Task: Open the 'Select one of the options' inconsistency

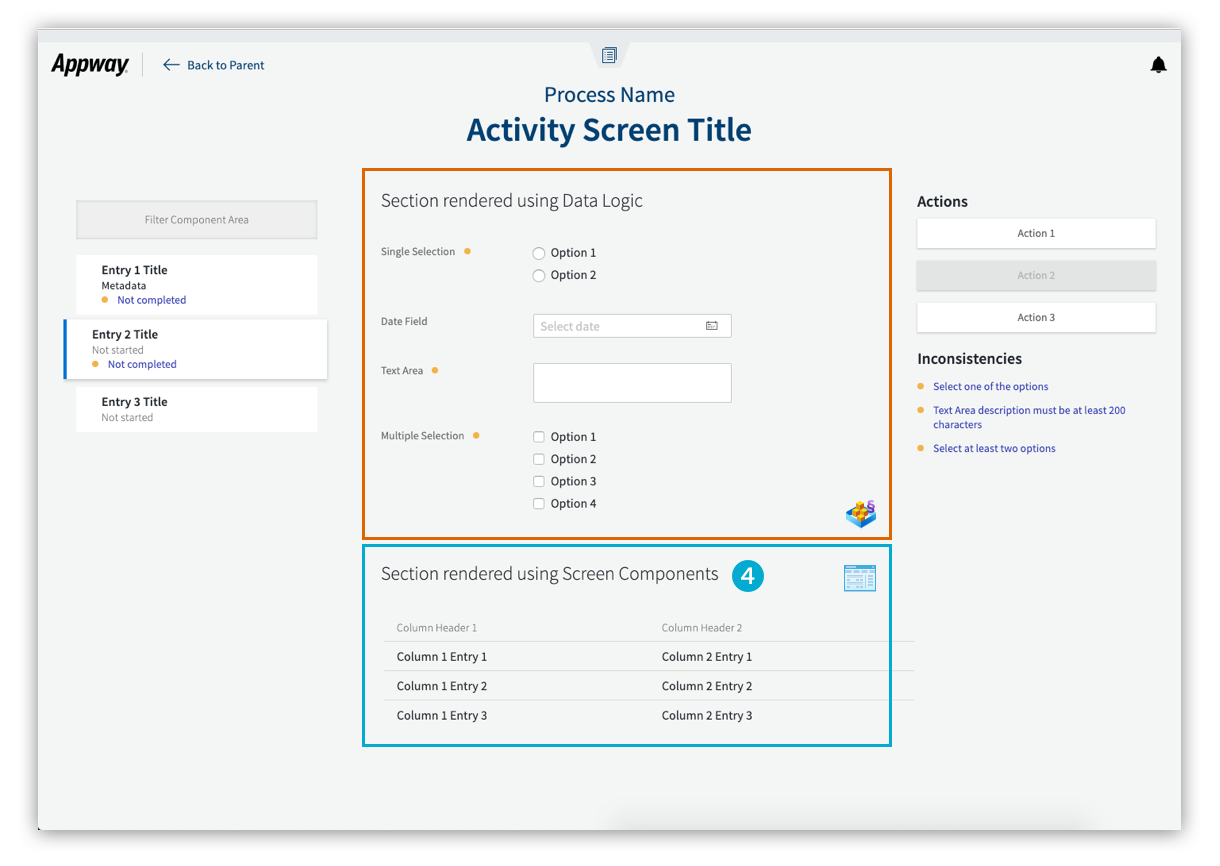Action: point(990,387)
